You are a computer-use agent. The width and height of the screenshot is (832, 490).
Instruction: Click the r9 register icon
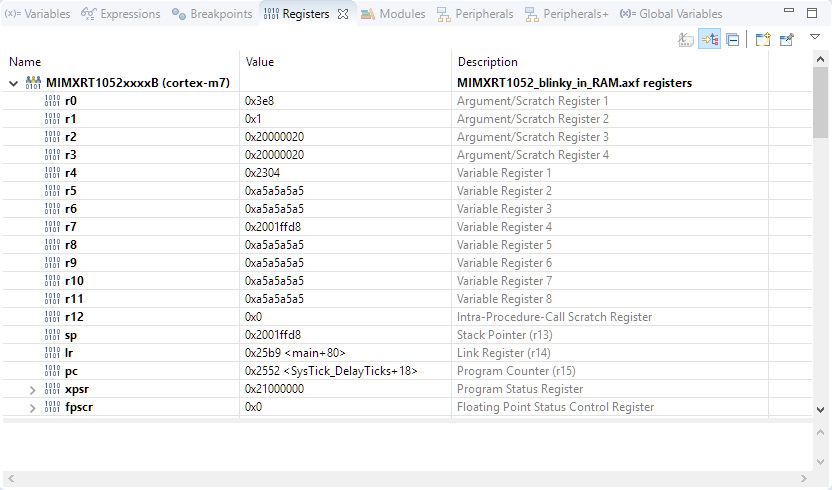point(53,263)
